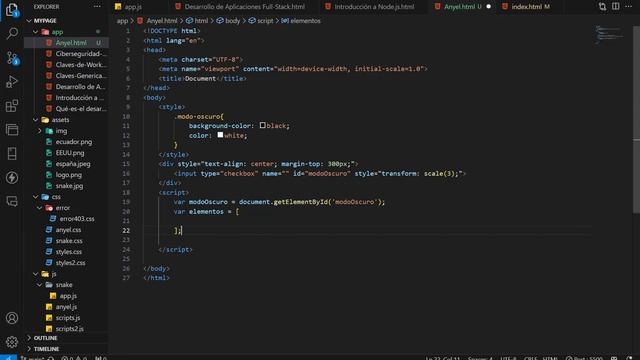Open the Search view
The height and width of the screenshot is (360, 640).
(12, 33)
